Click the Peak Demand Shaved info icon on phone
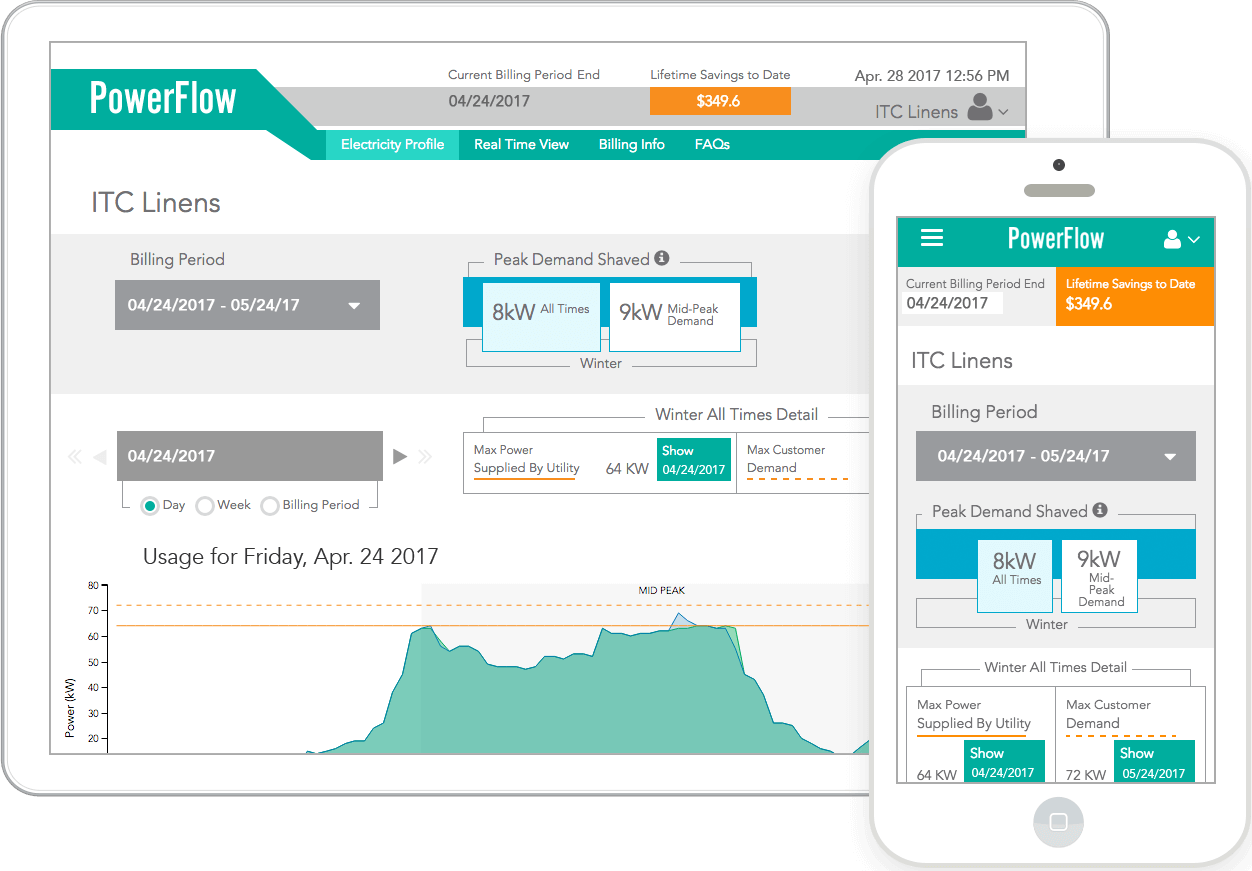Image resolution: width=1252 pixels, height=871 pixels. pos(1100,510)
